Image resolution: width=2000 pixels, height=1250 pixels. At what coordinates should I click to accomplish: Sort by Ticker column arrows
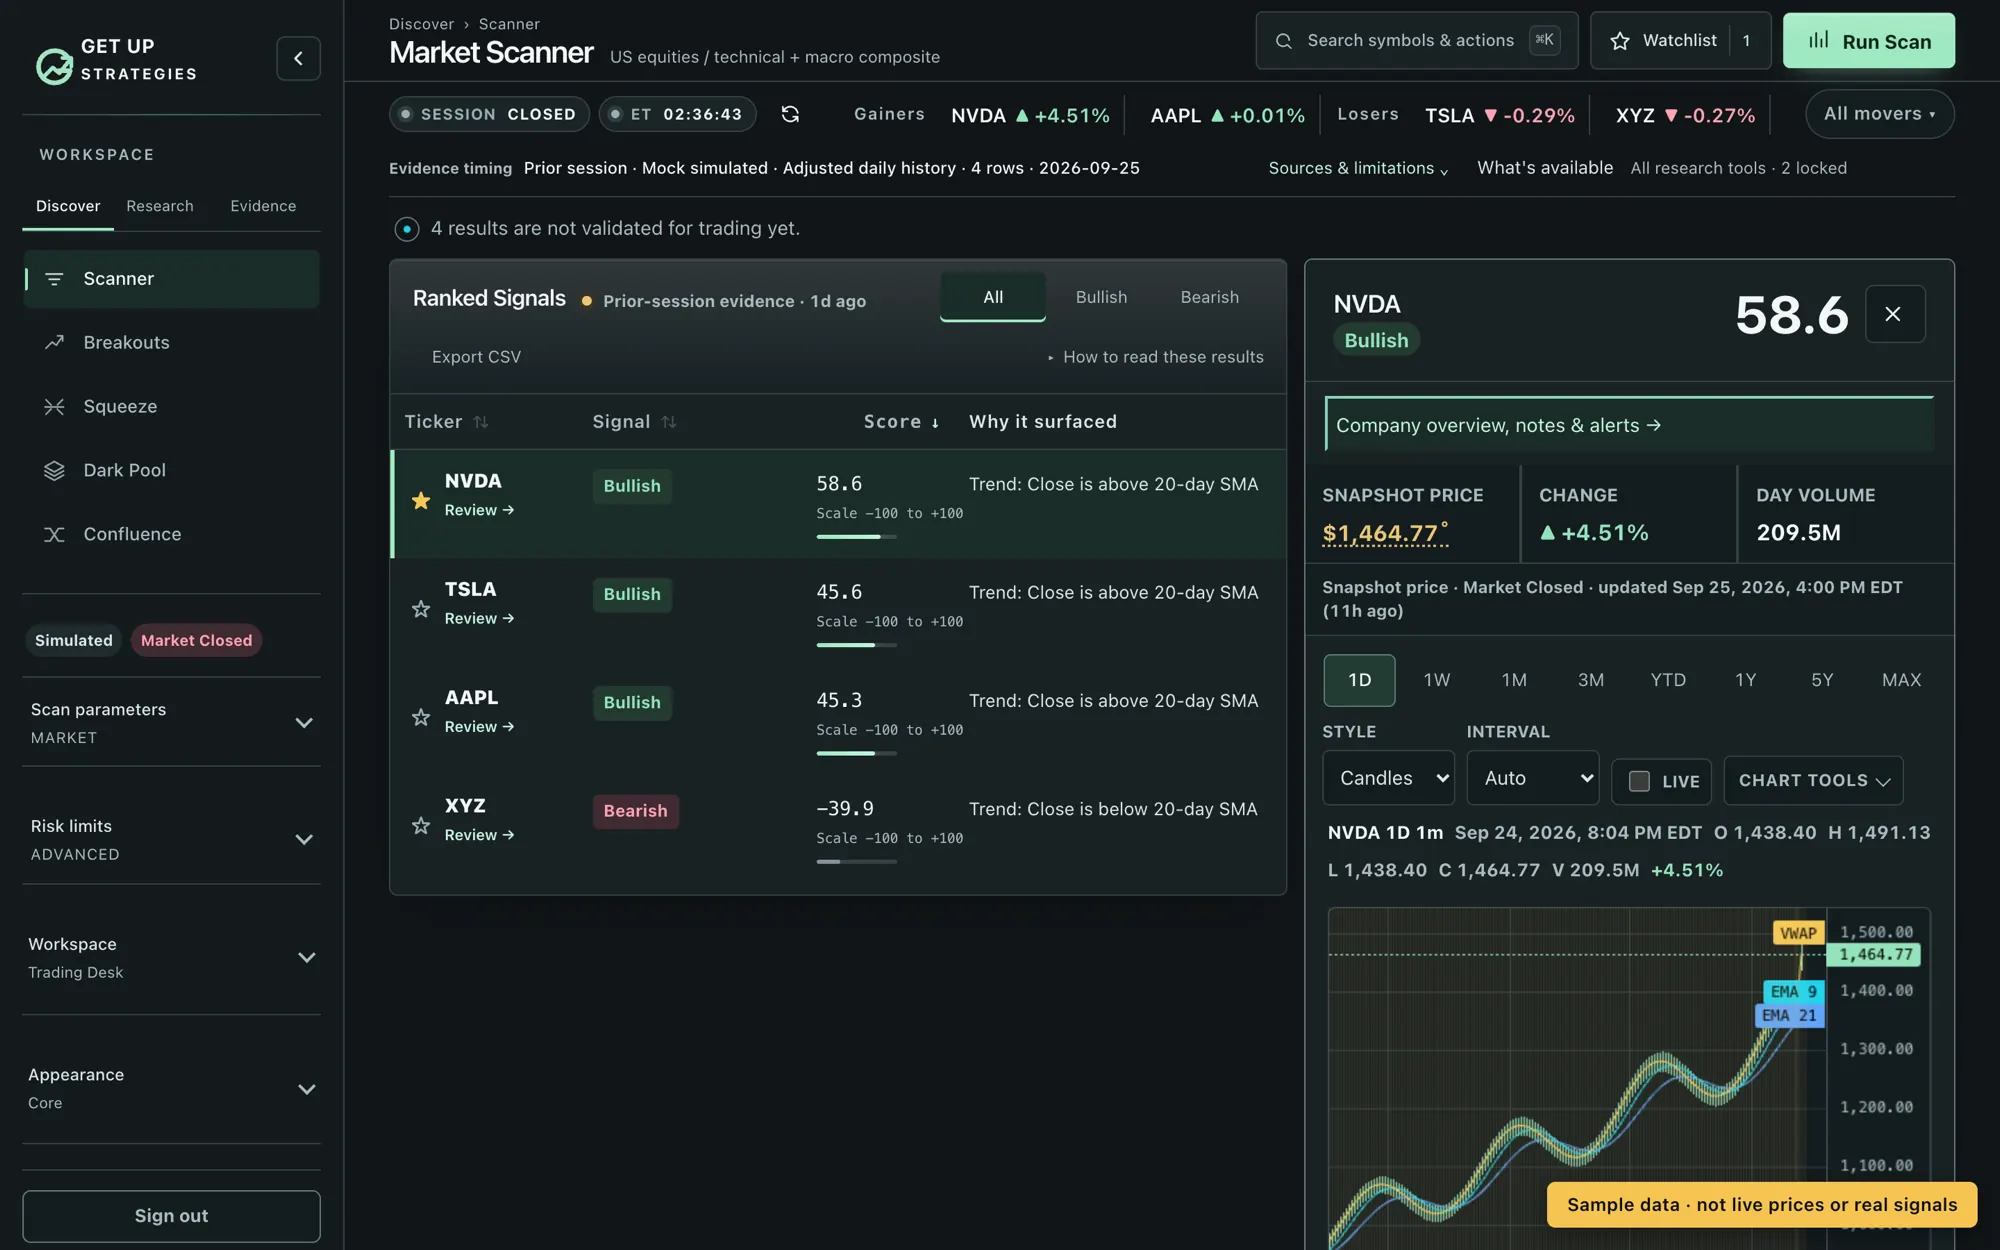click(481, 422)
